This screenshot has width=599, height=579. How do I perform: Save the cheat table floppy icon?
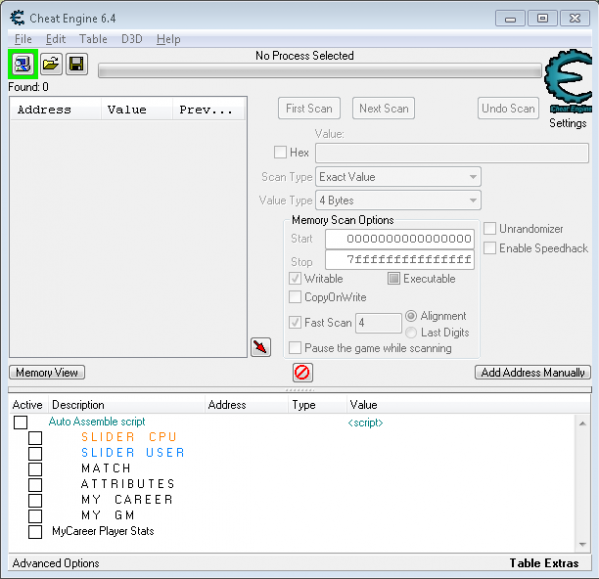(76, 64)
